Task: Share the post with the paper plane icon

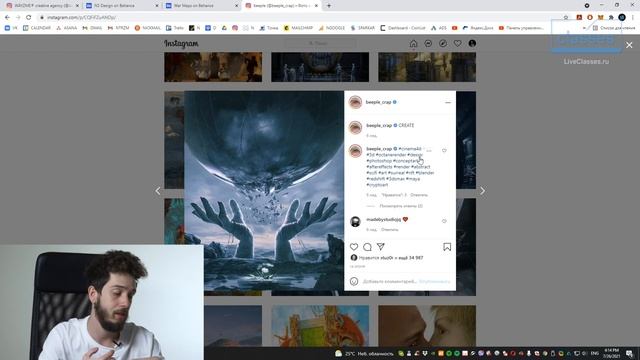Action: tap(381, 247)
